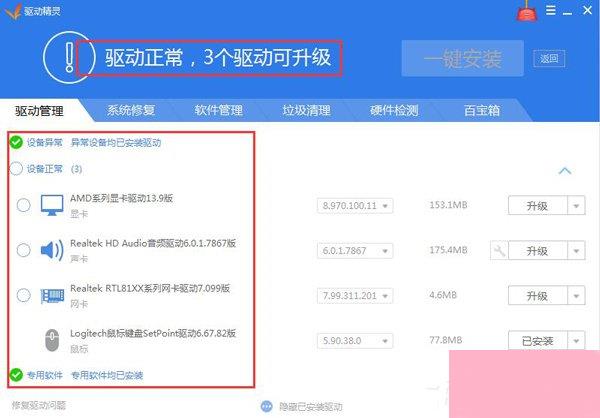The height and width of the screenshot is (418, 600).
Task: Open version dropdown 7.99.311.201
Action: point(355,296)
